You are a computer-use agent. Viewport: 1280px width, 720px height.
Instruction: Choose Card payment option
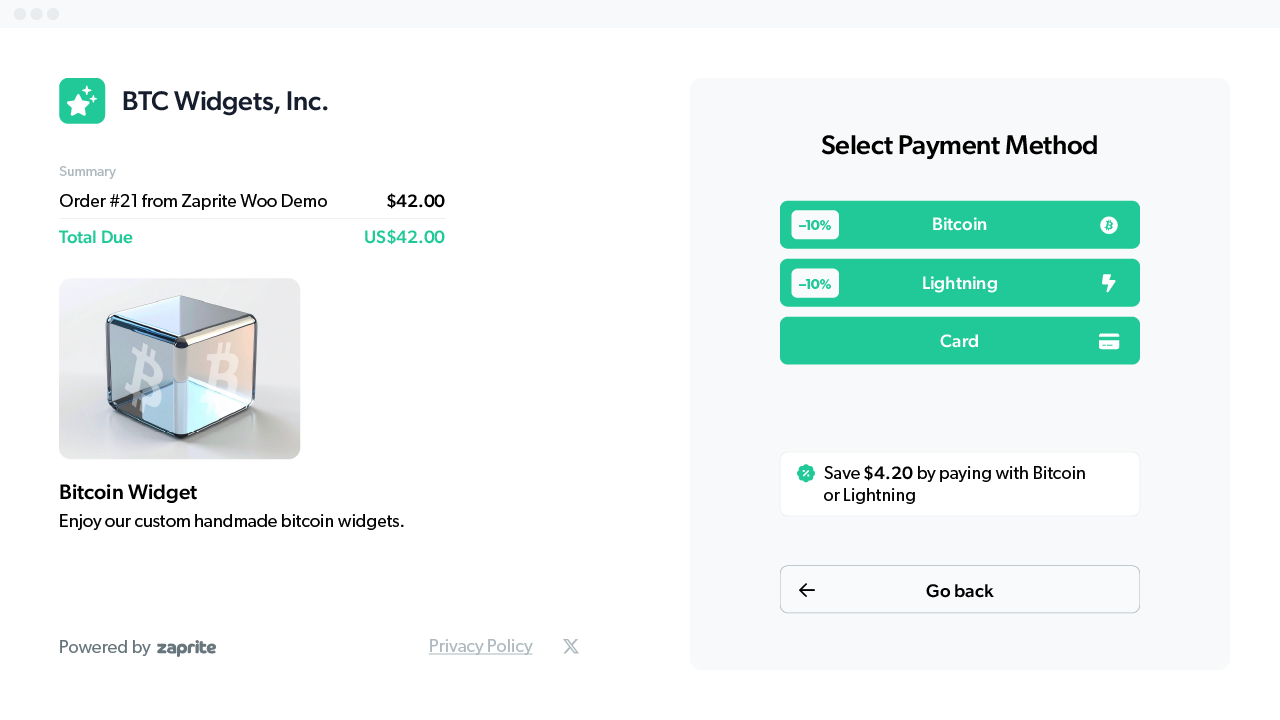point(959,340)
